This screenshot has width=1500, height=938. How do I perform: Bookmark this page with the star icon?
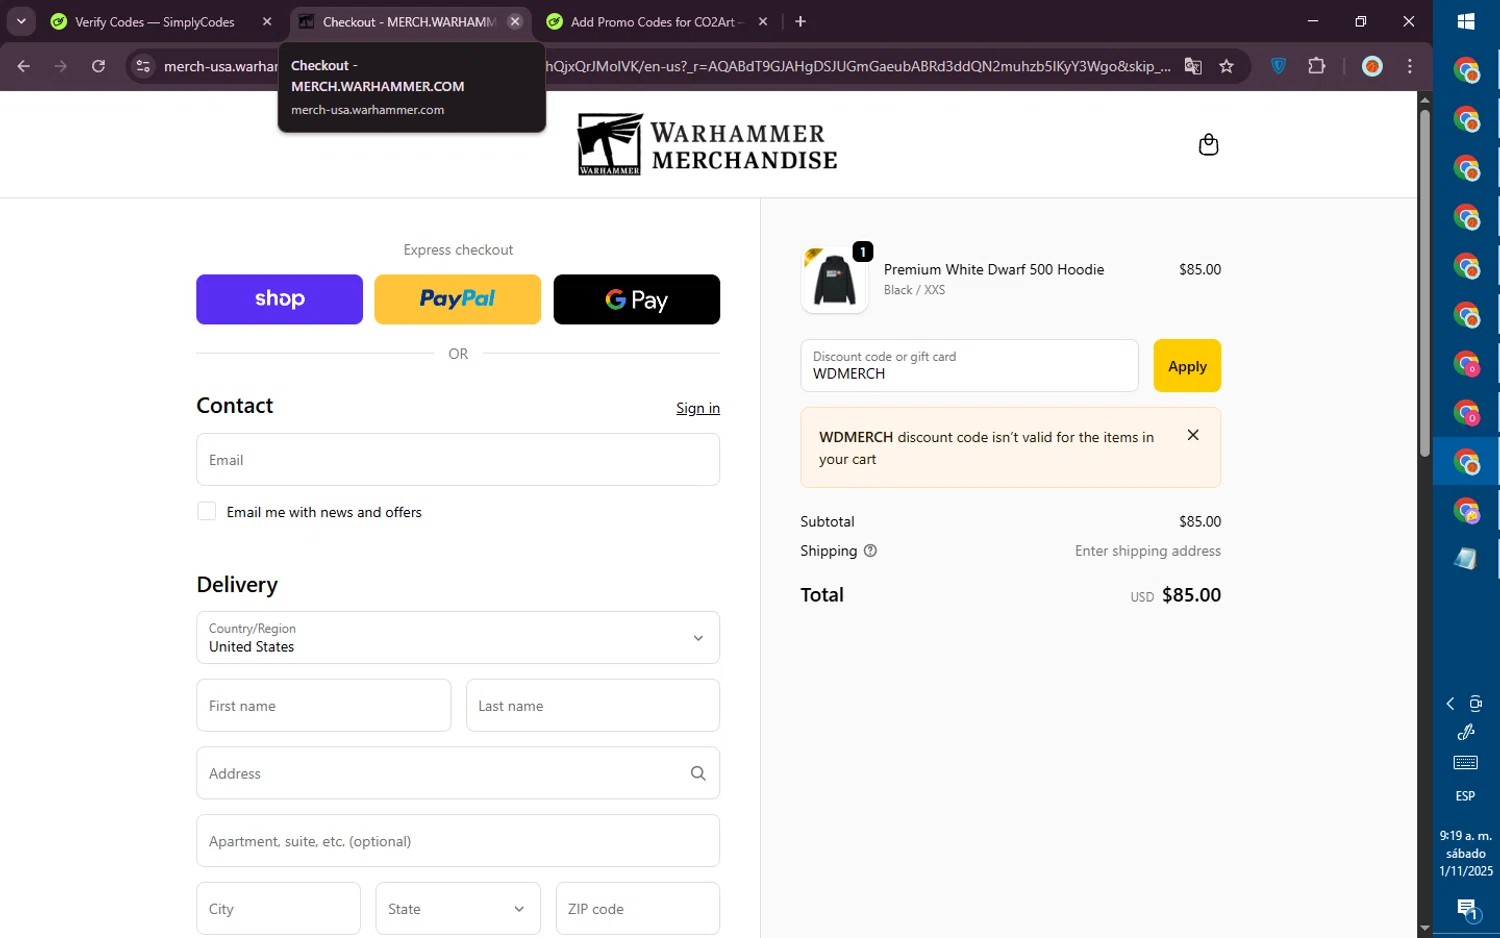click(x=1226, y=66)
